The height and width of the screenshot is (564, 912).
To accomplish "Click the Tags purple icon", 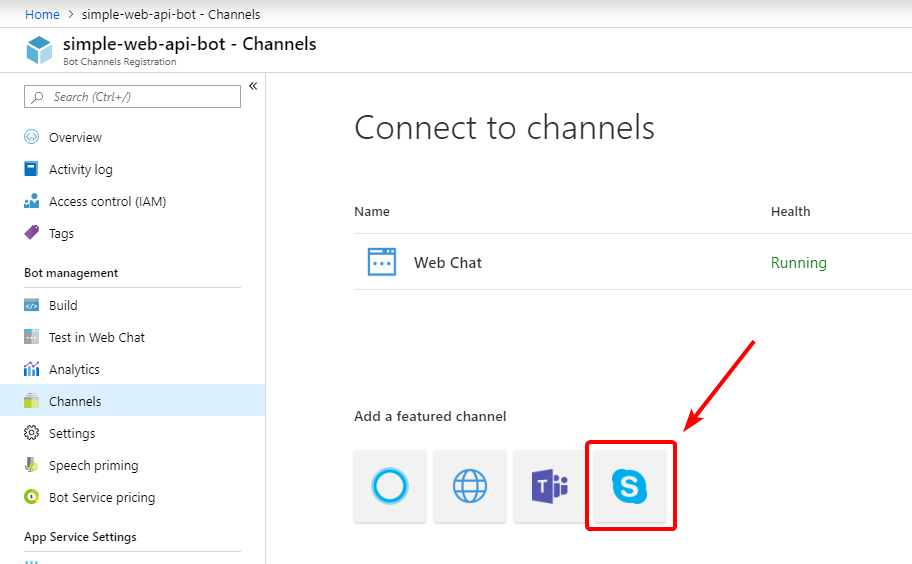I will coord(31,233).
